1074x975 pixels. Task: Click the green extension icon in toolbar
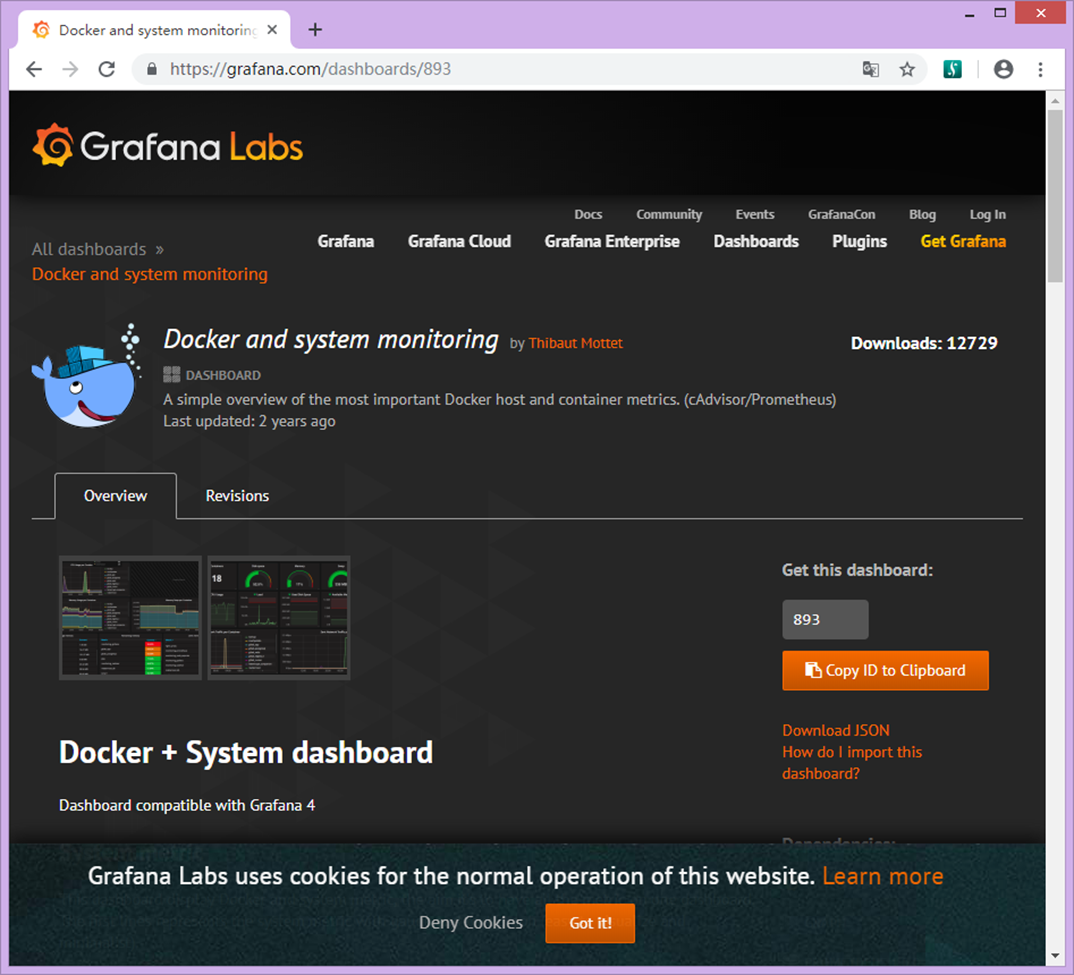(952, 69)
